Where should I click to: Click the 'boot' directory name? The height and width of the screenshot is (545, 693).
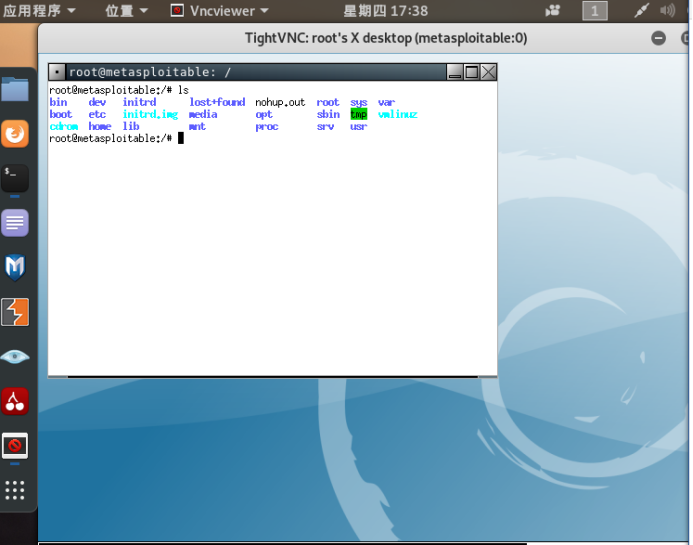pyautogui.click(x=61, y=114)
